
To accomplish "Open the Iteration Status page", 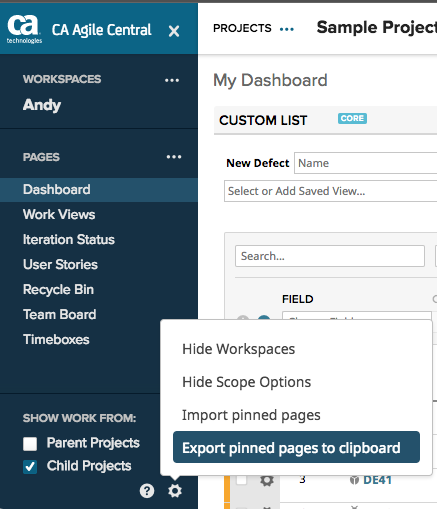I will pos(69,239).
